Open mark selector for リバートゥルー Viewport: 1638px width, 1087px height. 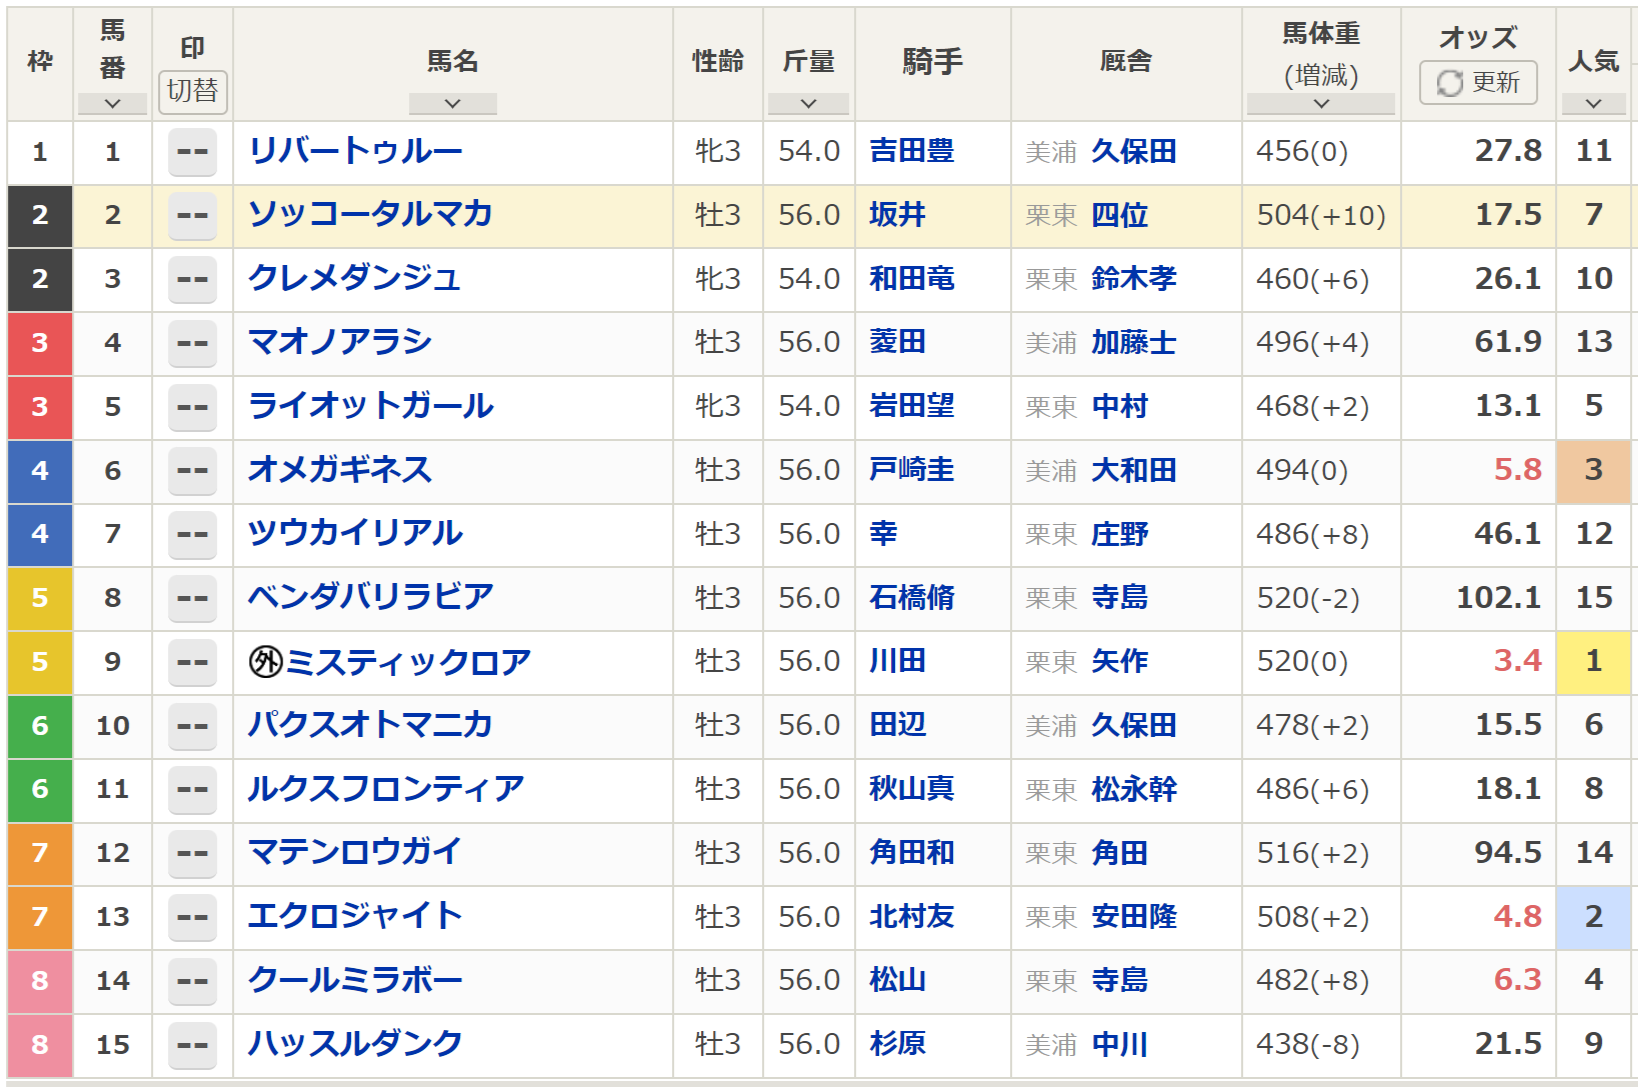point(192,152)
